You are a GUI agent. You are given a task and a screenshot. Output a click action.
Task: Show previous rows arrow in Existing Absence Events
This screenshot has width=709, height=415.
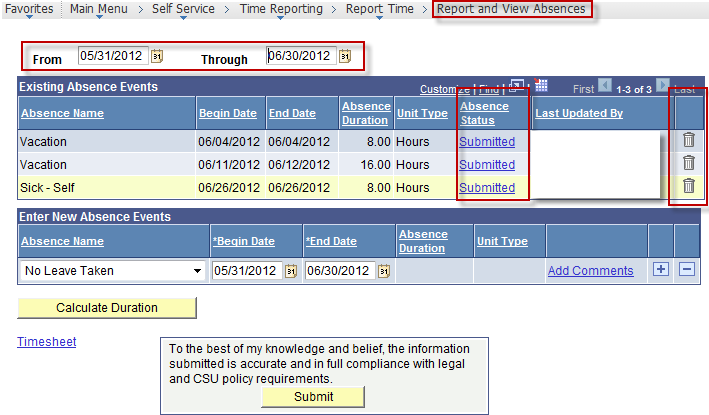[x=605, y=85]
